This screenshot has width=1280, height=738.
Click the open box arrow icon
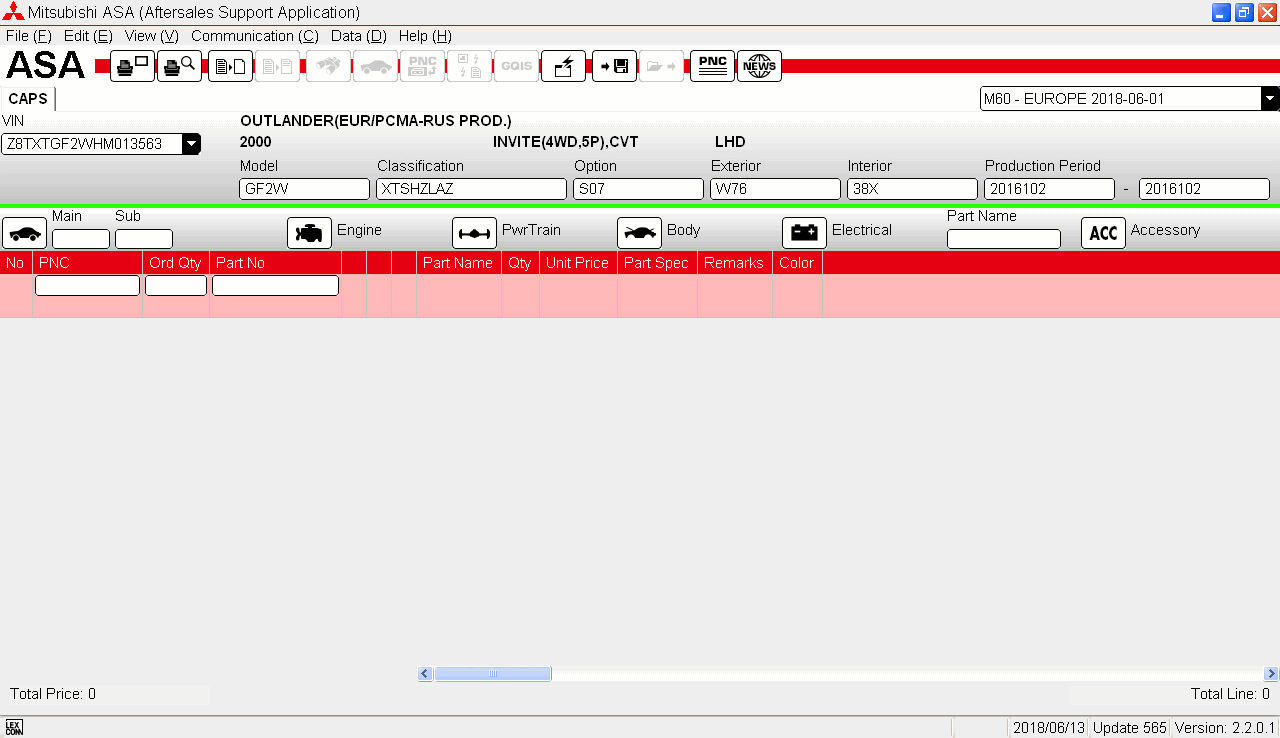pos(563,67)
